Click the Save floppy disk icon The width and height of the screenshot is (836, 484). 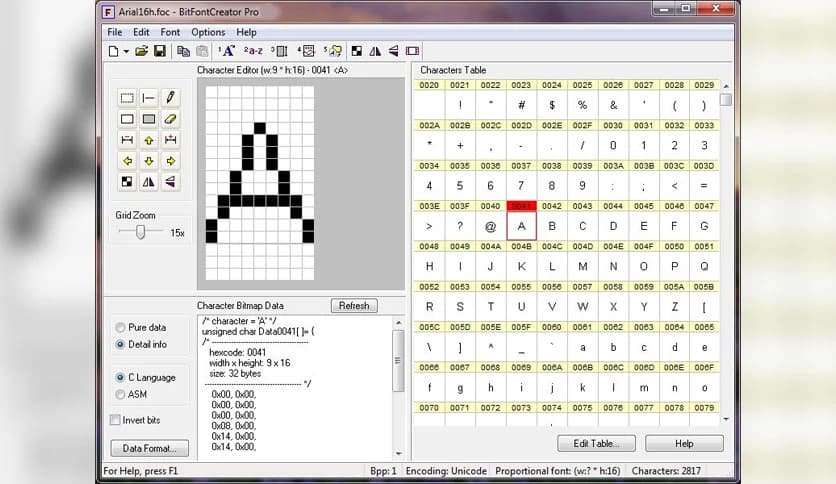point(159,51)
